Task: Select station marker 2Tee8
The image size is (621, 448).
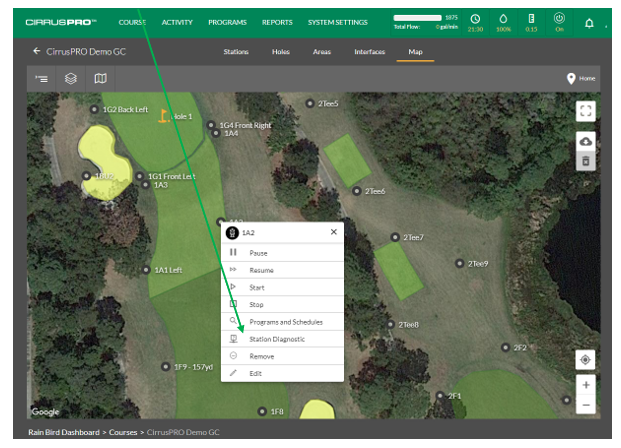Action: 390,325
